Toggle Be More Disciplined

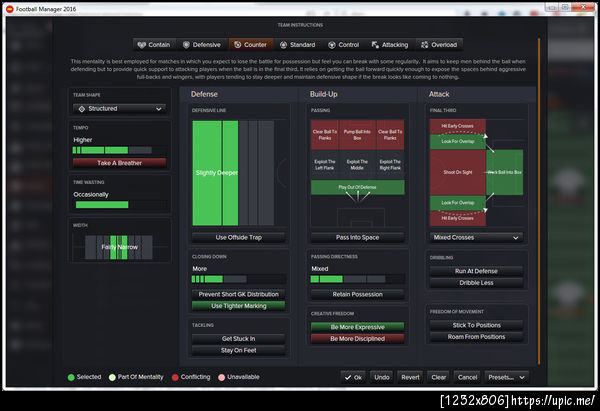[x=357, y=339]
